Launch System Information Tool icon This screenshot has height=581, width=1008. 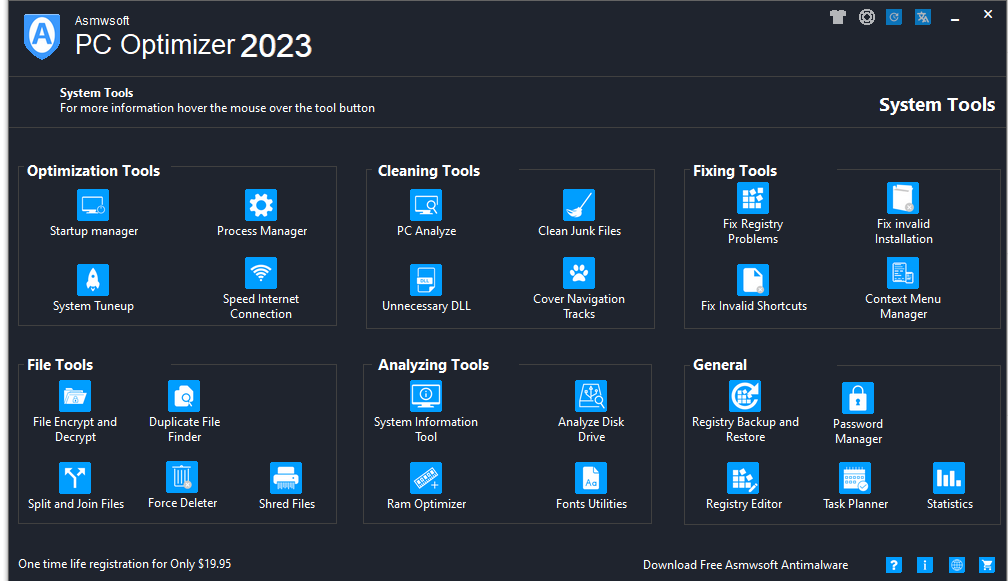point(426,396)
